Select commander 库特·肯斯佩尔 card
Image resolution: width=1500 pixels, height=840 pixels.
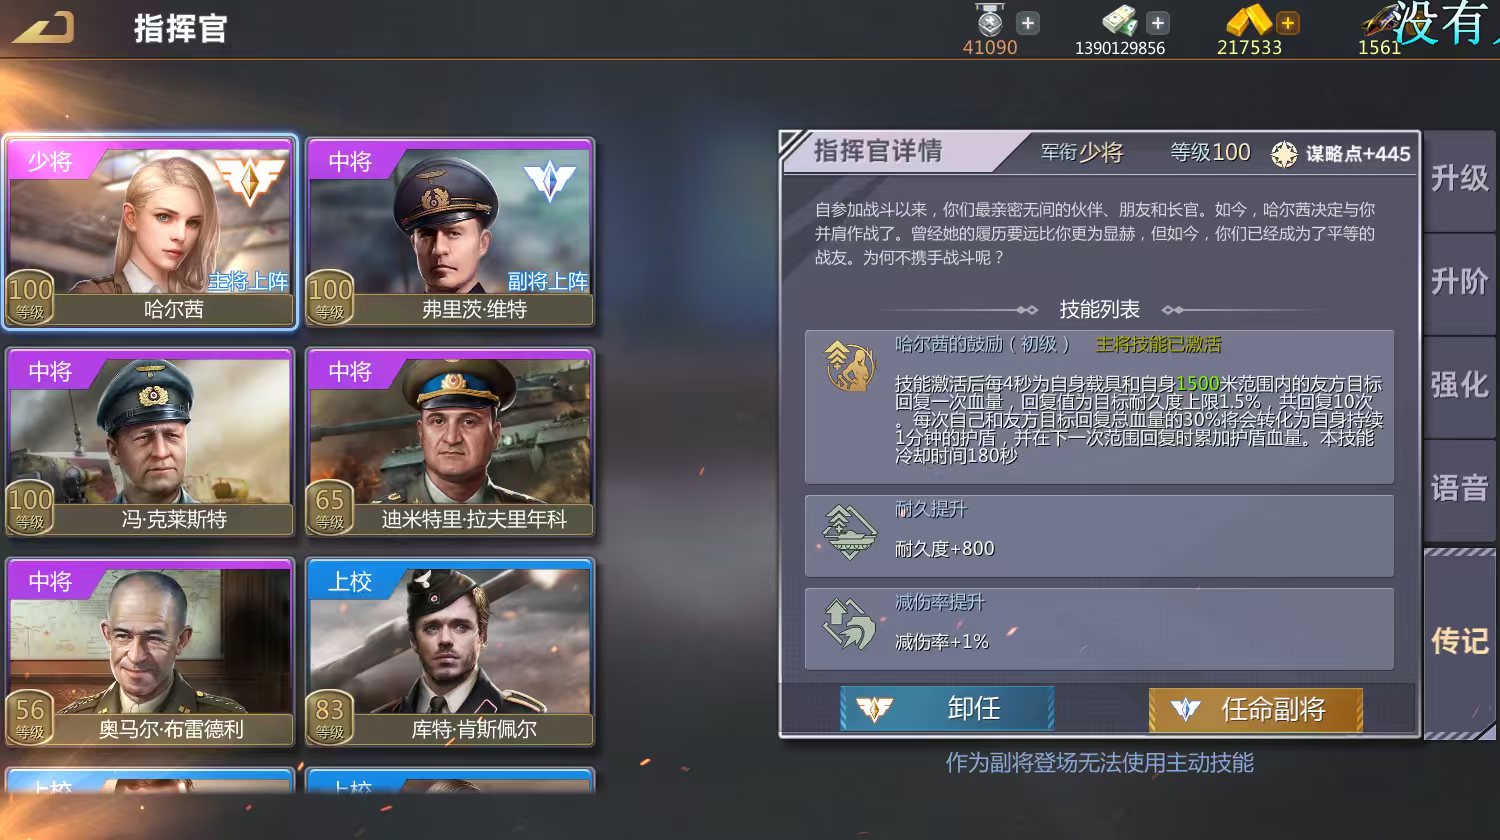(x=450, y=652)
